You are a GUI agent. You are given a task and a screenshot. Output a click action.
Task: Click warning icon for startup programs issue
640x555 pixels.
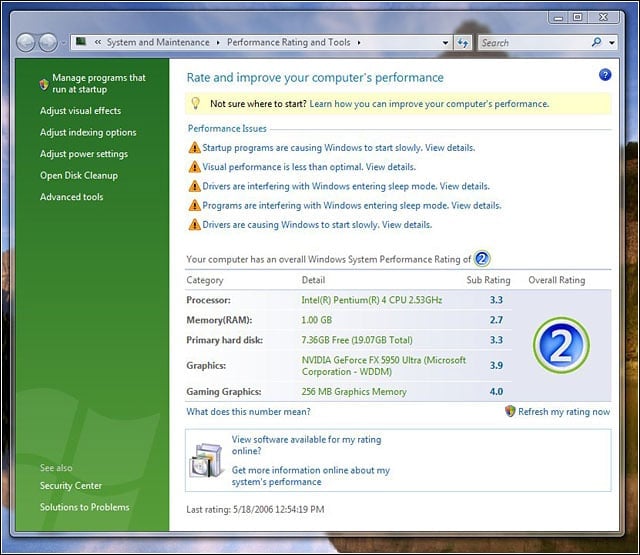click(194, 147)
